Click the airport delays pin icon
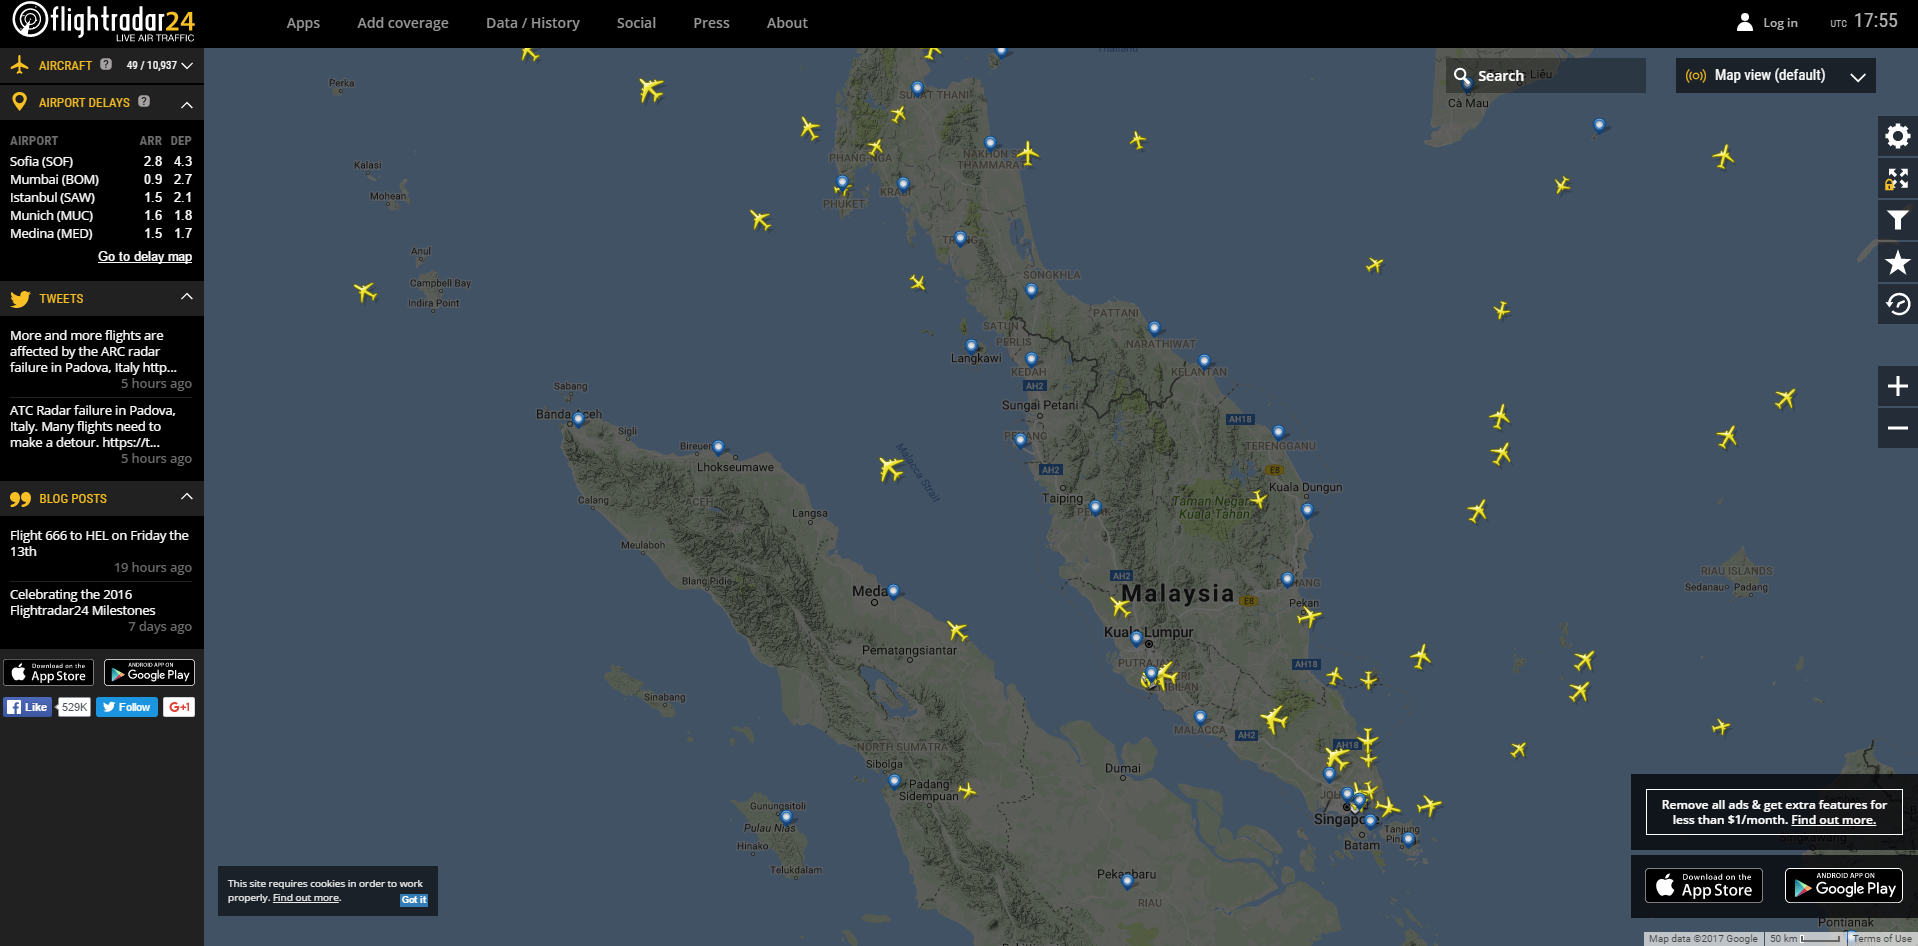This screenshot has height=946, width=1918. [x=19, y=102]
